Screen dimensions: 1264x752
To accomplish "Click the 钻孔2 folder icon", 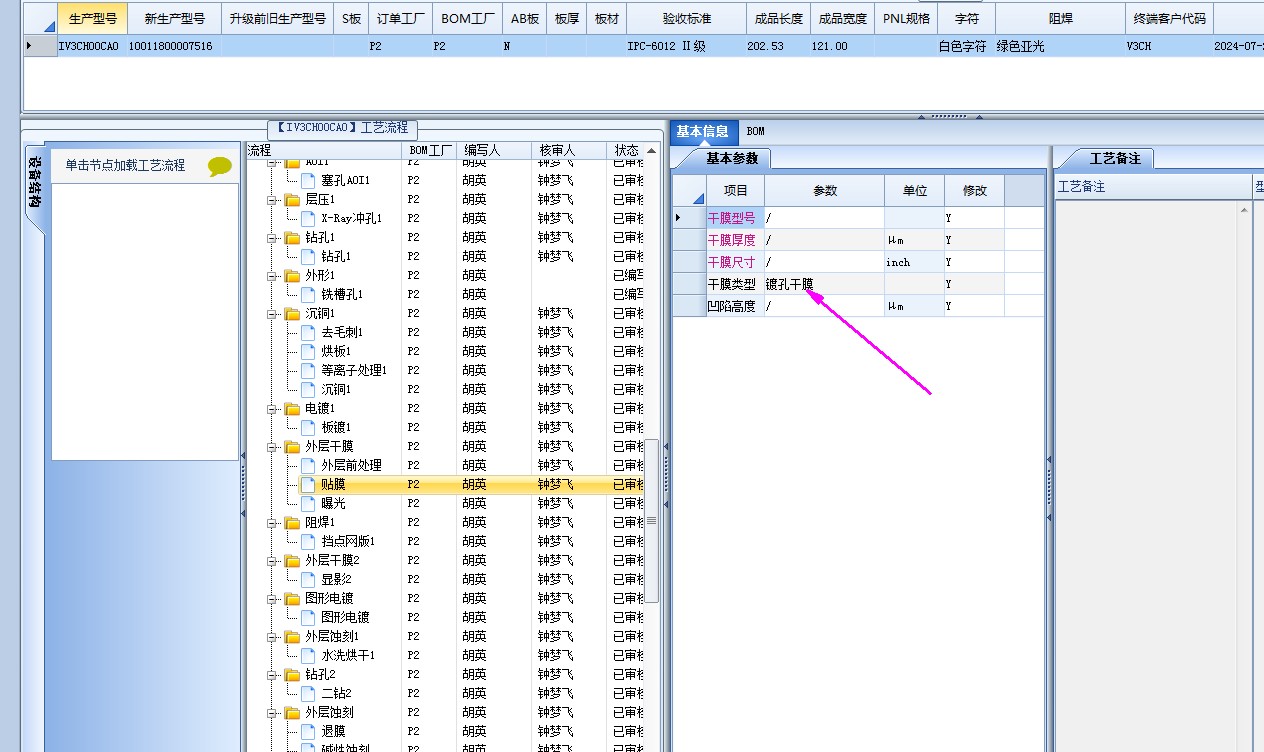I will [x=292, y=674].
